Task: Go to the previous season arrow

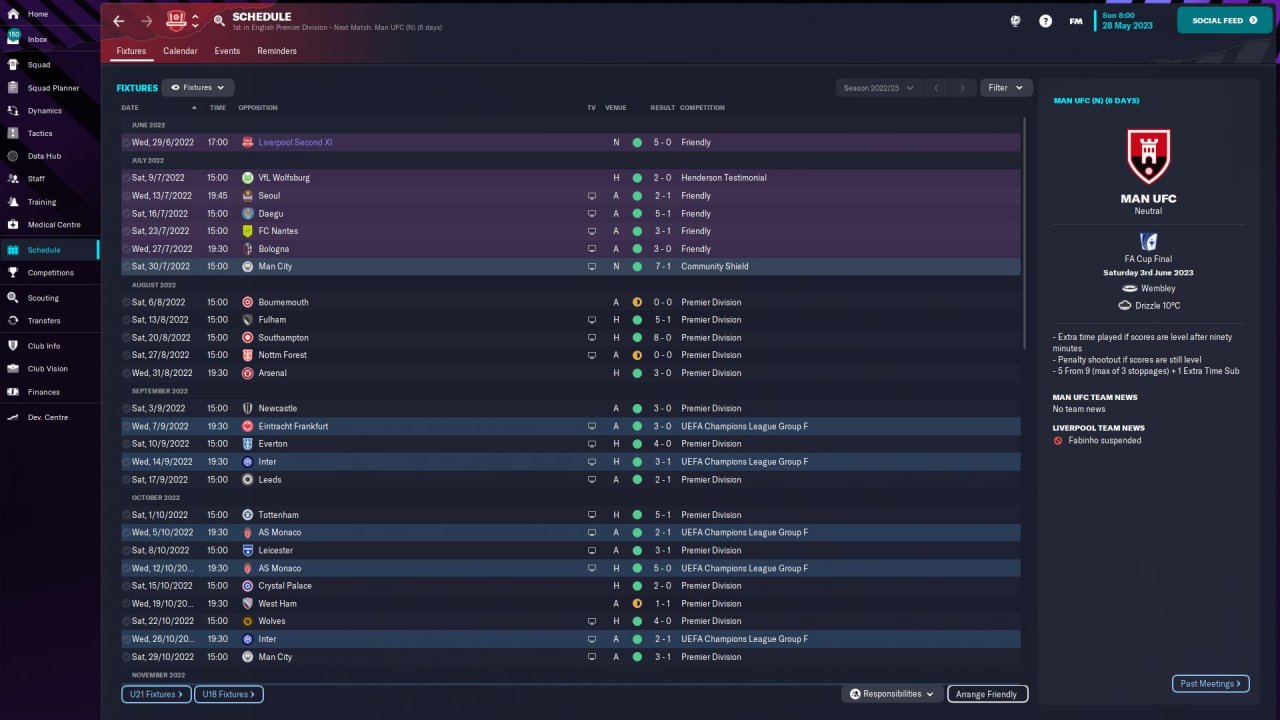Action: pyautogui.click(x=936, y=88)
